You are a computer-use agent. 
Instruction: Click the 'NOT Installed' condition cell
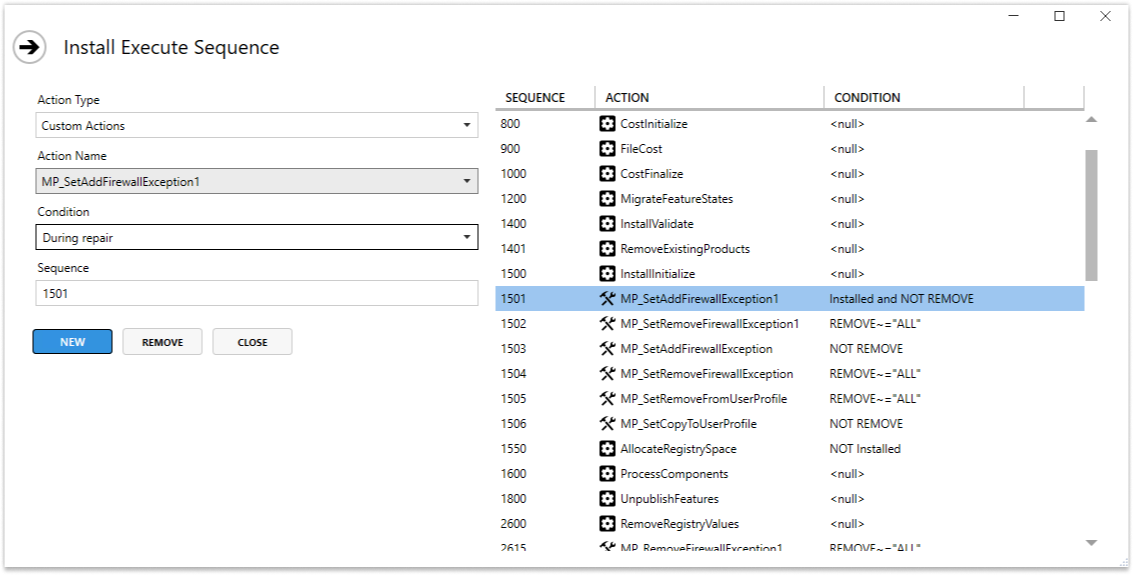point(865,449)
